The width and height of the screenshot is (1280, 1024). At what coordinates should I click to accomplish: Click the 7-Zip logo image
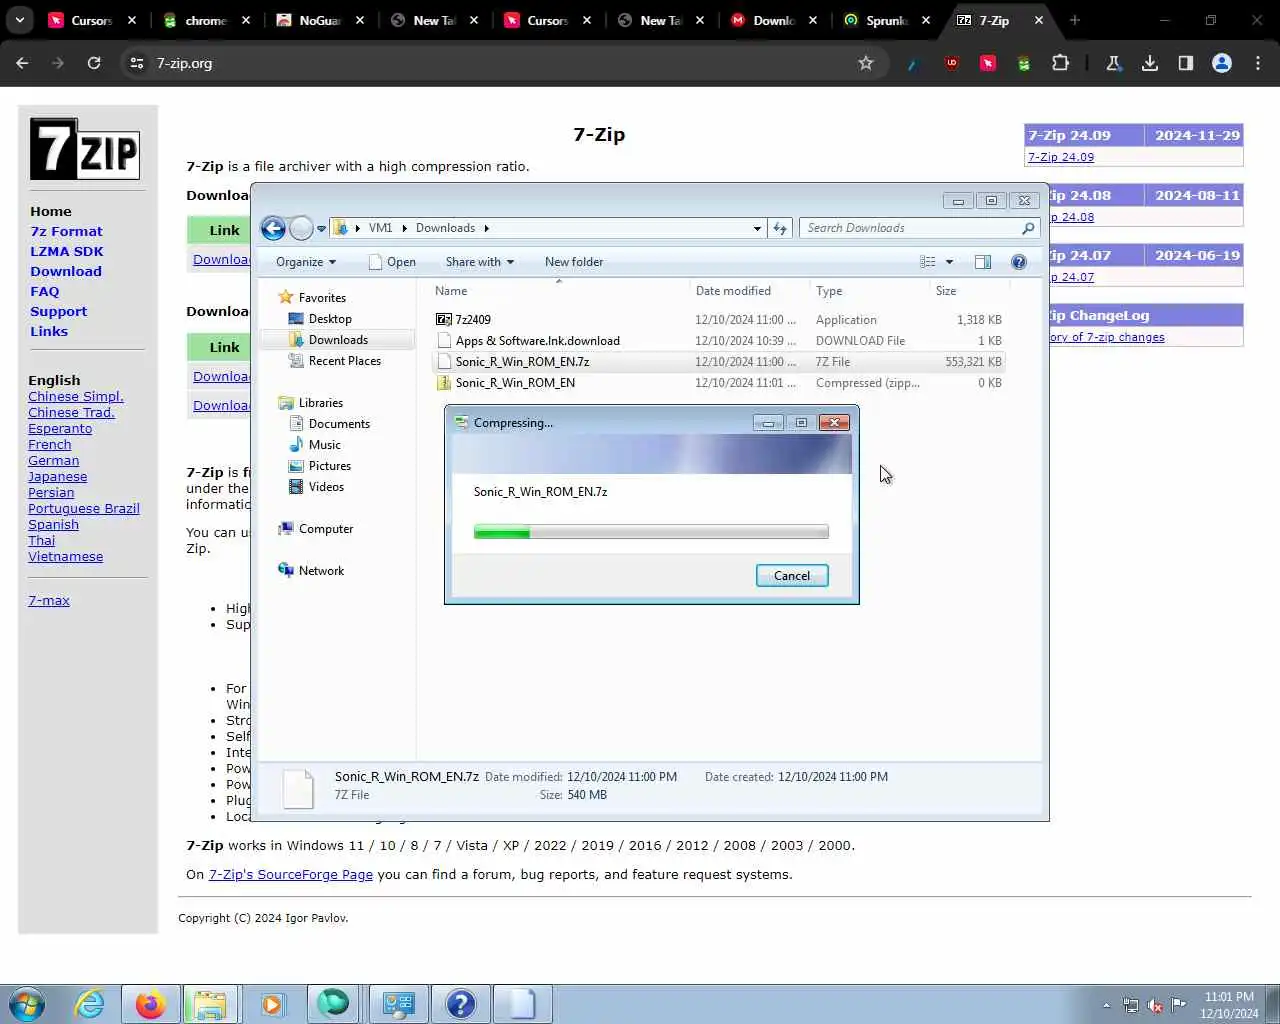pyautogui.click(x=85, y=149)
